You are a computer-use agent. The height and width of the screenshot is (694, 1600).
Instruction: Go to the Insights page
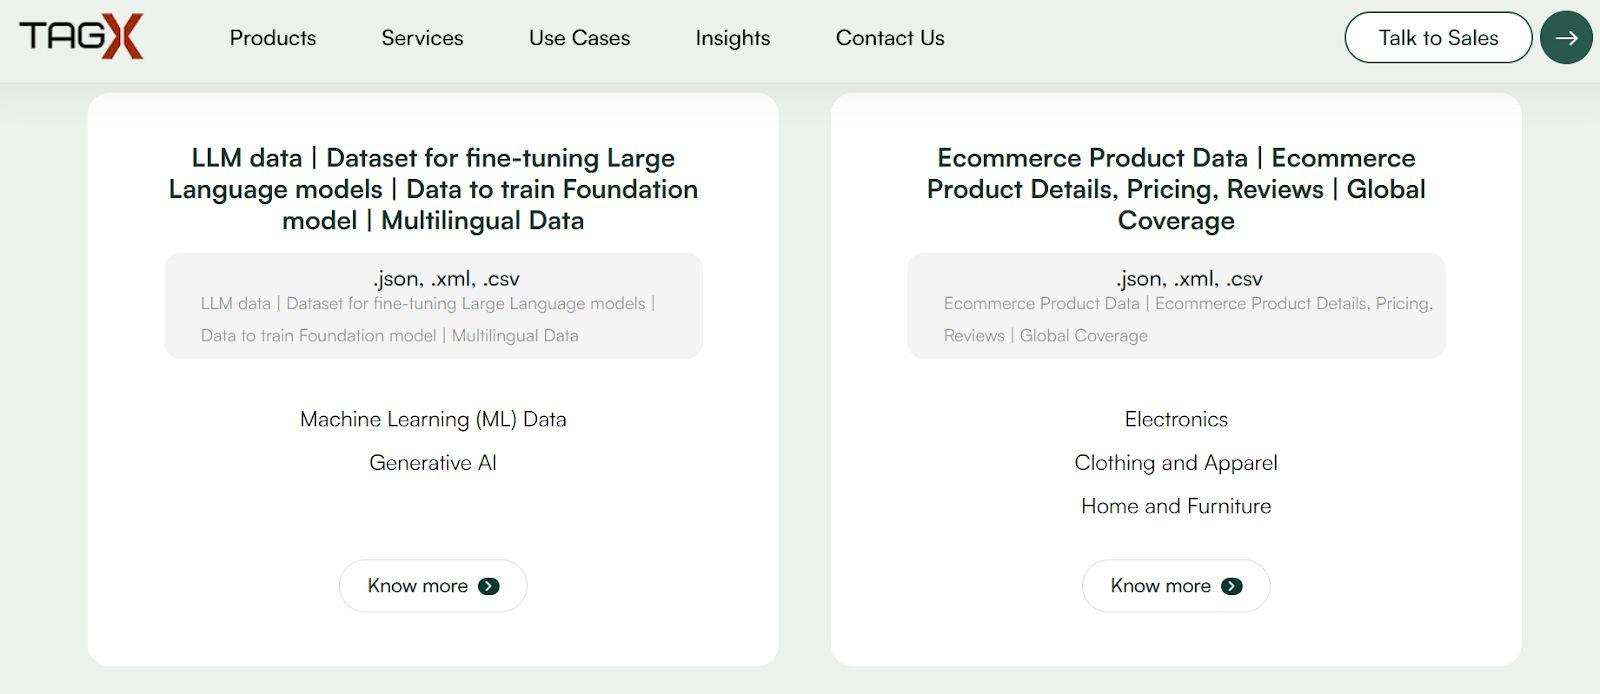point(732,38)
